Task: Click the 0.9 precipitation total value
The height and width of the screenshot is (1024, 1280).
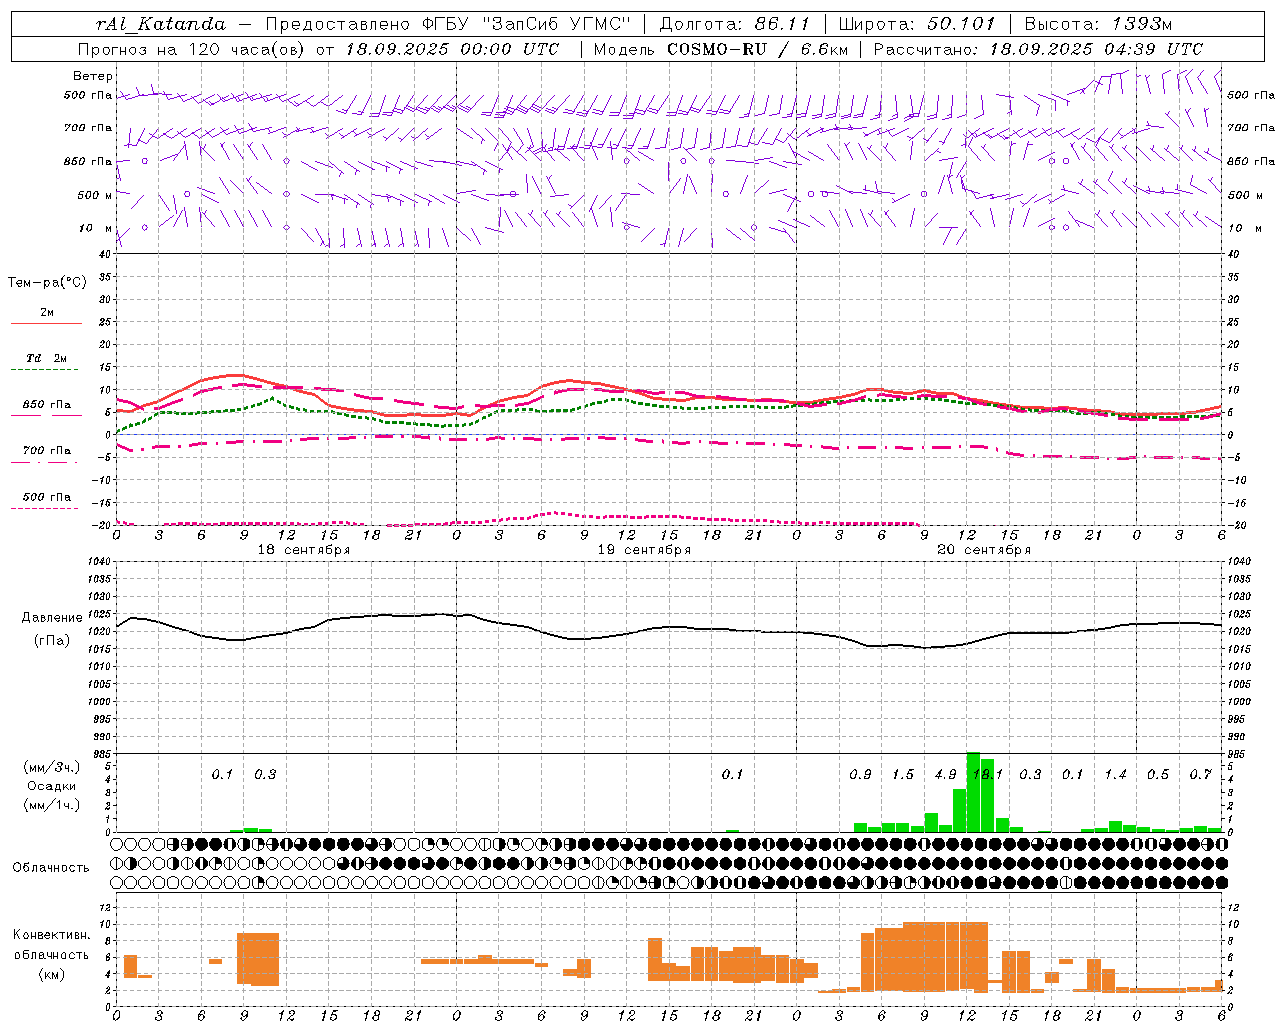Action: tap(860, 775)
